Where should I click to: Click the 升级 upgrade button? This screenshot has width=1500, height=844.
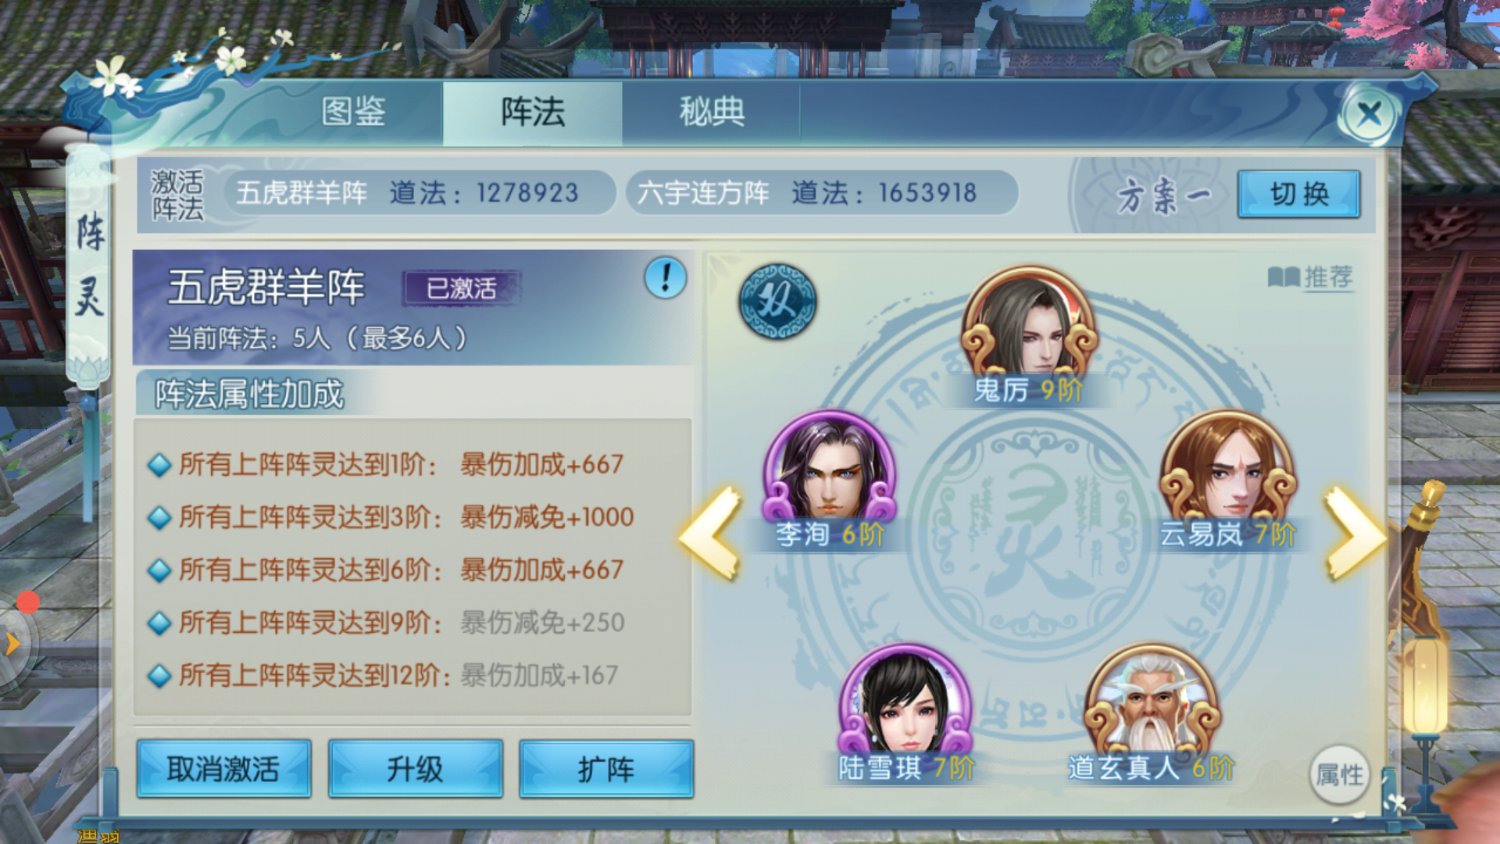[x=415, y=769]
